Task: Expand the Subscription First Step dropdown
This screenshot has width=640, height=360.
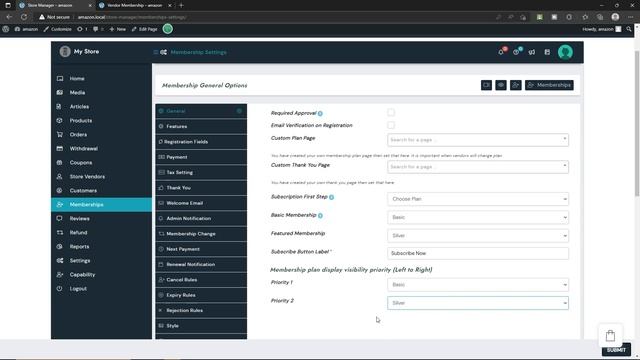Action: (x=478, y=199)
